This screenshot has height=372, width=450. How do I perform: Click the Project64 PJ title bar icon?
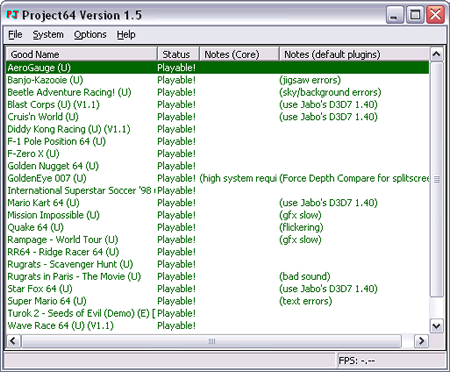tap(13, 15)
